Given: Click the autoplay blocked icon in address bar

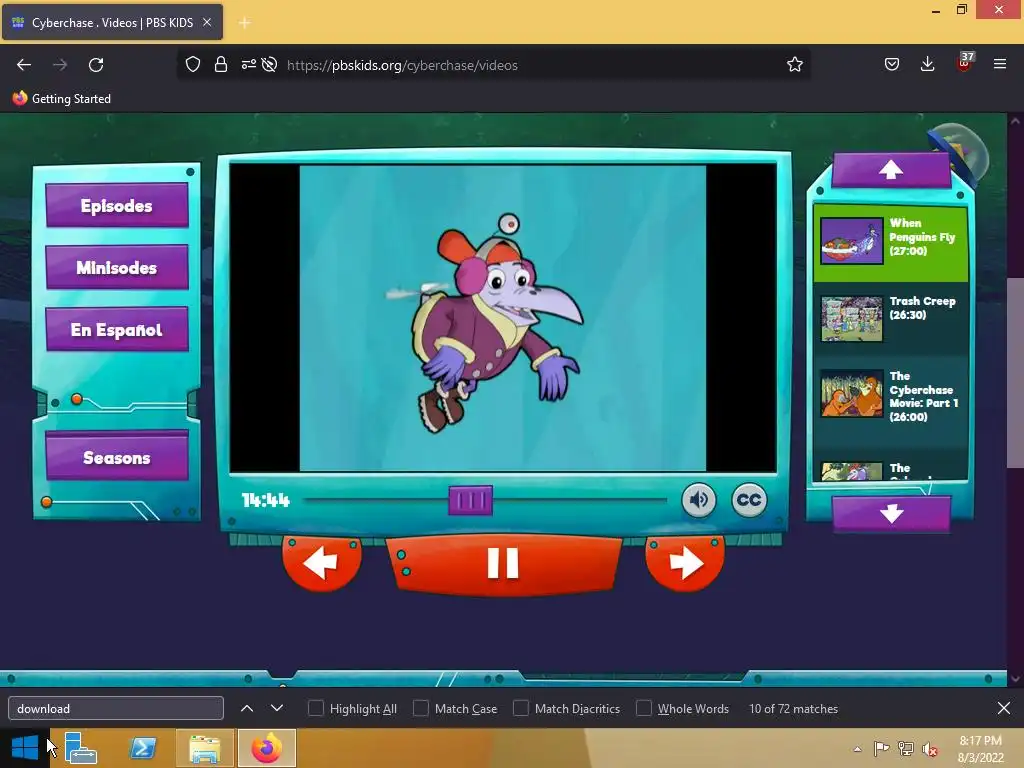Looking at the screenshot, I should (x=269, y=65).
